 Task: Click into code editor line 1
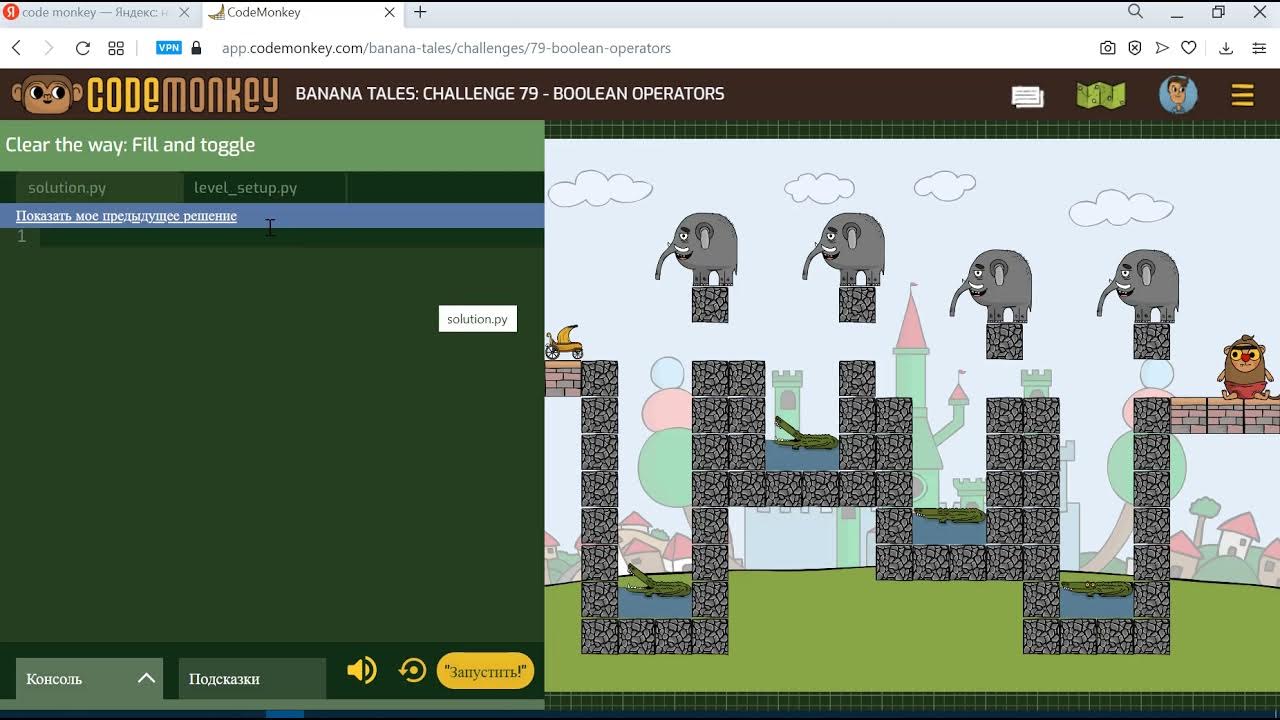click(x=290, y=237)
